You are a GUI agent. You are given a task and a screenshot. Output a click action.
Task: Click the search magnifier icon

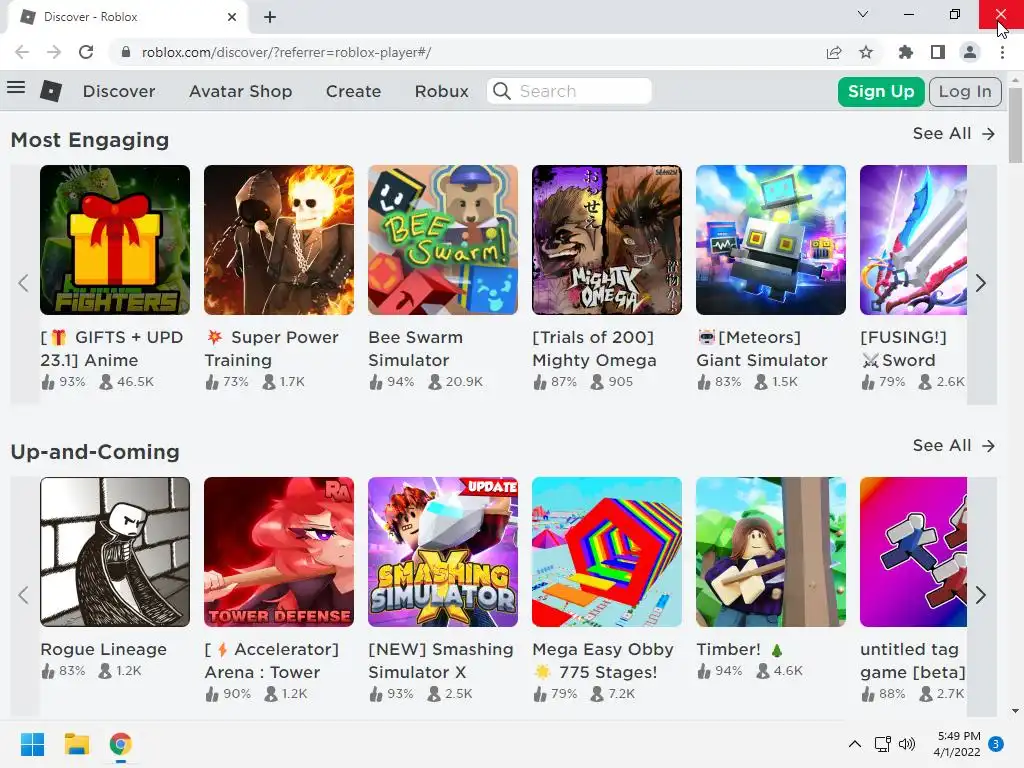[x=502, y=91]
